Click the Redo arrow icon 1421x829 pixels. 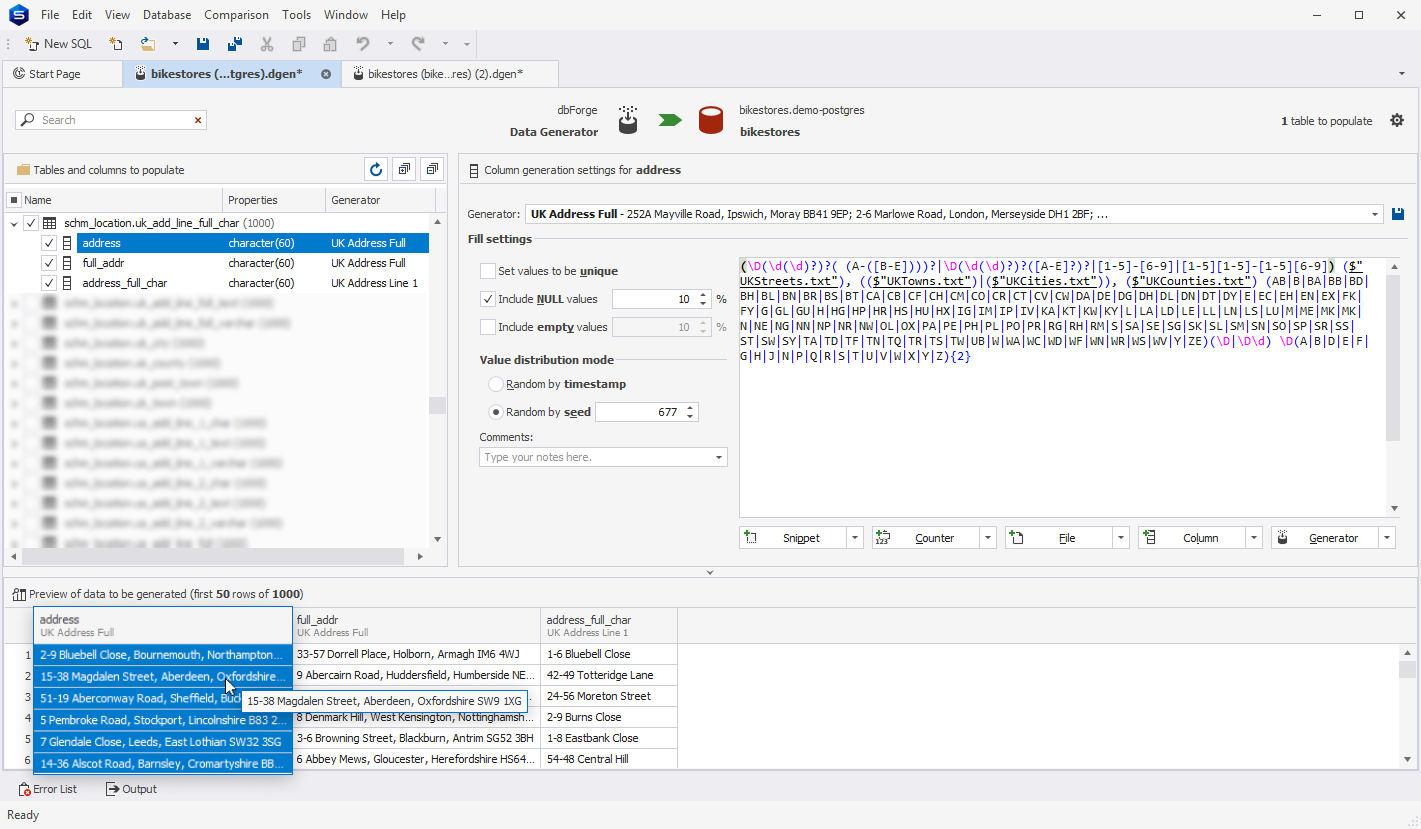(x=418, y=44)
